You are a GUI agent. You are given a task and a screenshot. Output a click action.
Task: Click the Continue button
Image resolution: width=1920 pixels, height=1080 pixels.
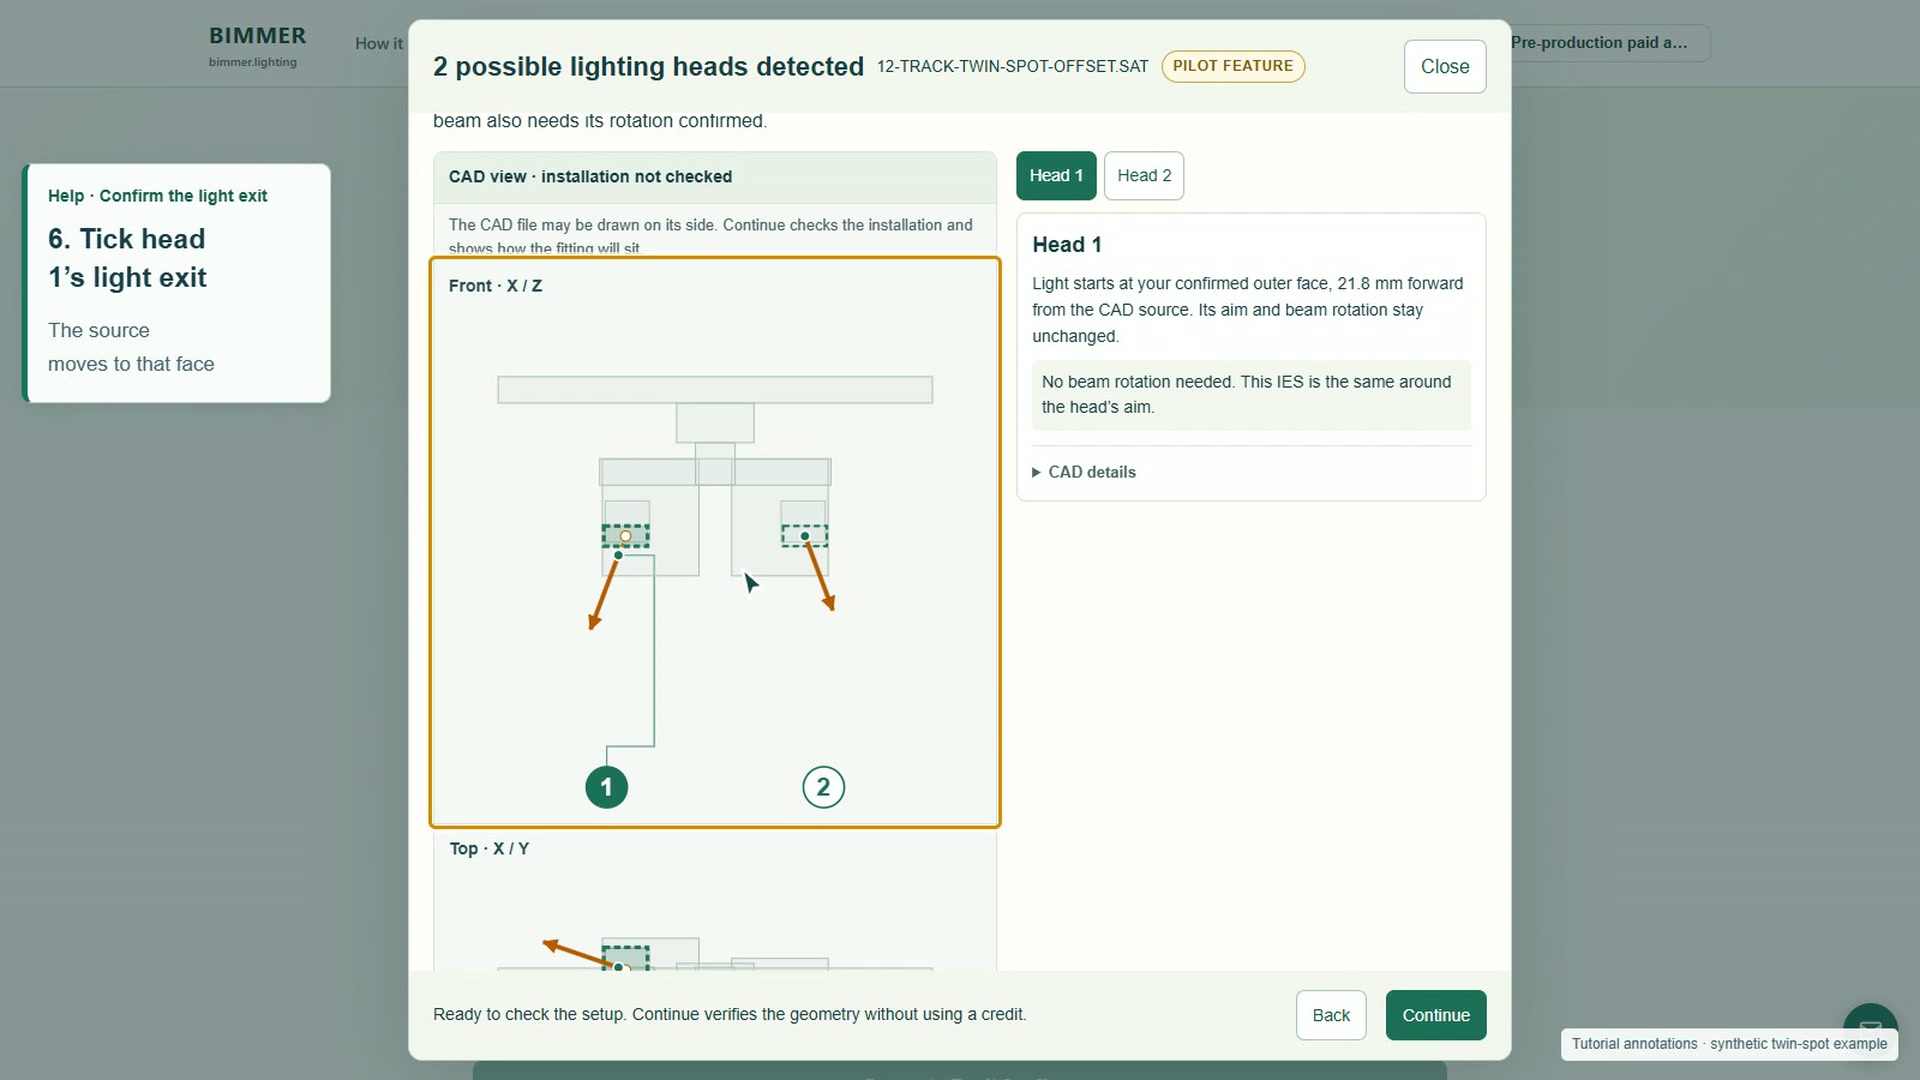[1436, 1015]
